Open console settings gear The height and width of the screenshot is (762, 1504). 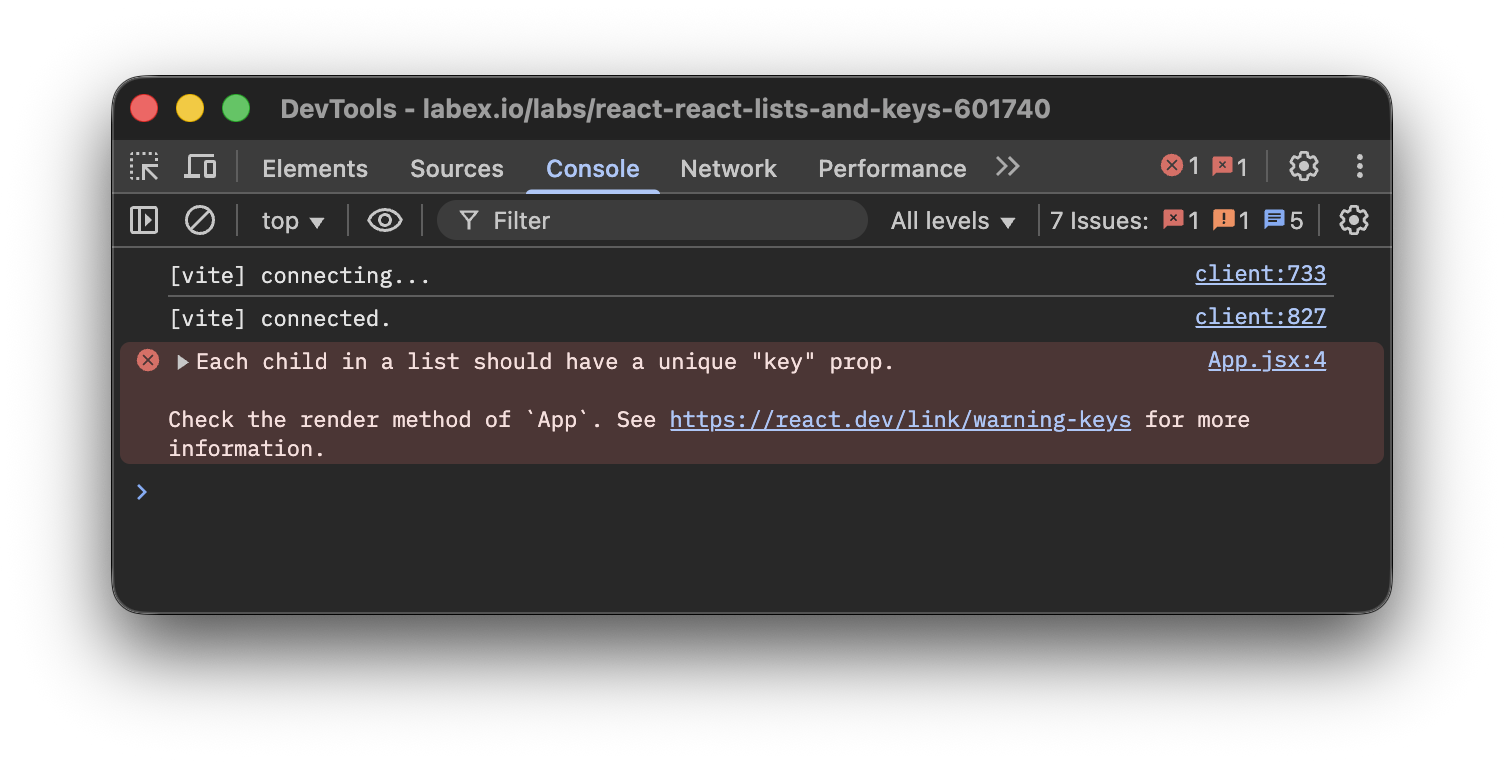(1354, 220)
